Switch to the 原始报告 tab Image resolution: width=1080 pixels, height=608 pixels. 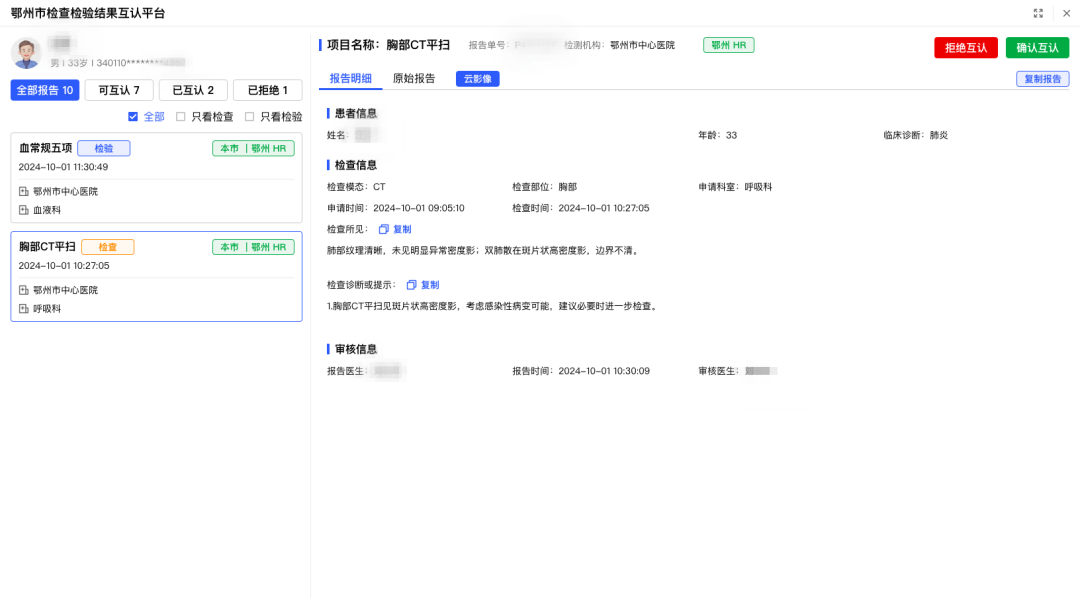pos(414,79)
